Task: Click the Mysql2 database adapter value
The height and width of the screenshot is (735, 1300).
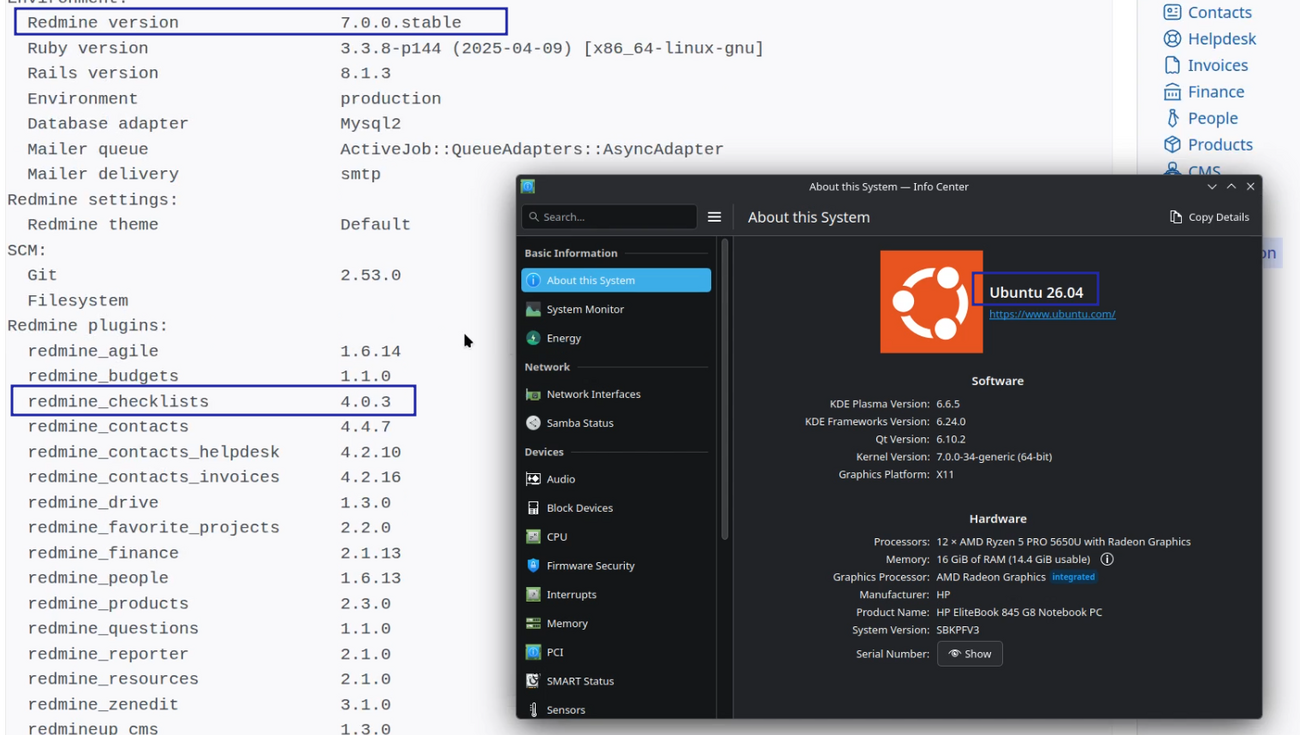Action: [370, 124]
